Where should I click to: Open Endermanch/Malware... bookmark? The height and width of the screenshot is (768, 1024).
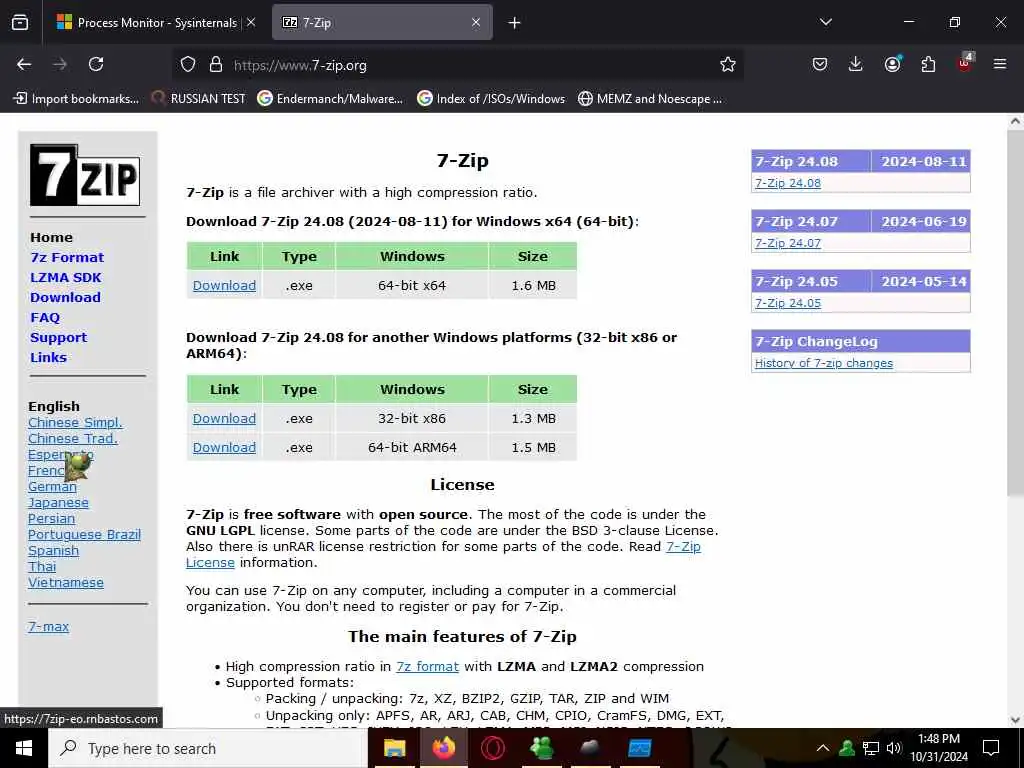[330, 99]
